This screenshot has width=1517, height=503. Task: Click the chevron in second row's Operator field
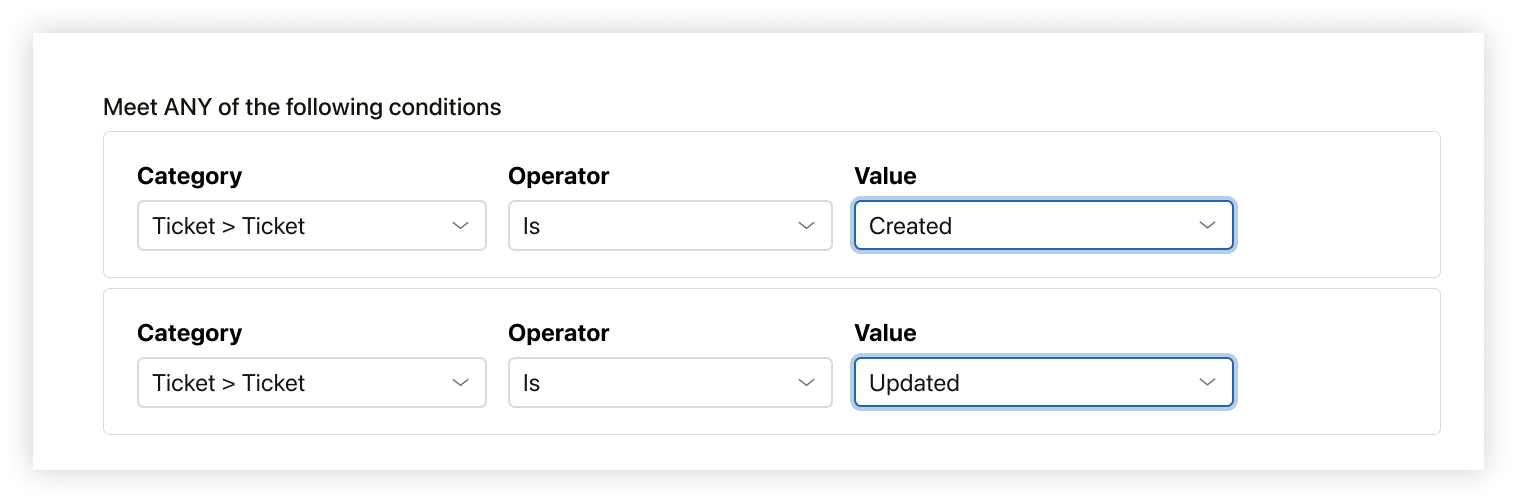click(x=806, y=383)
